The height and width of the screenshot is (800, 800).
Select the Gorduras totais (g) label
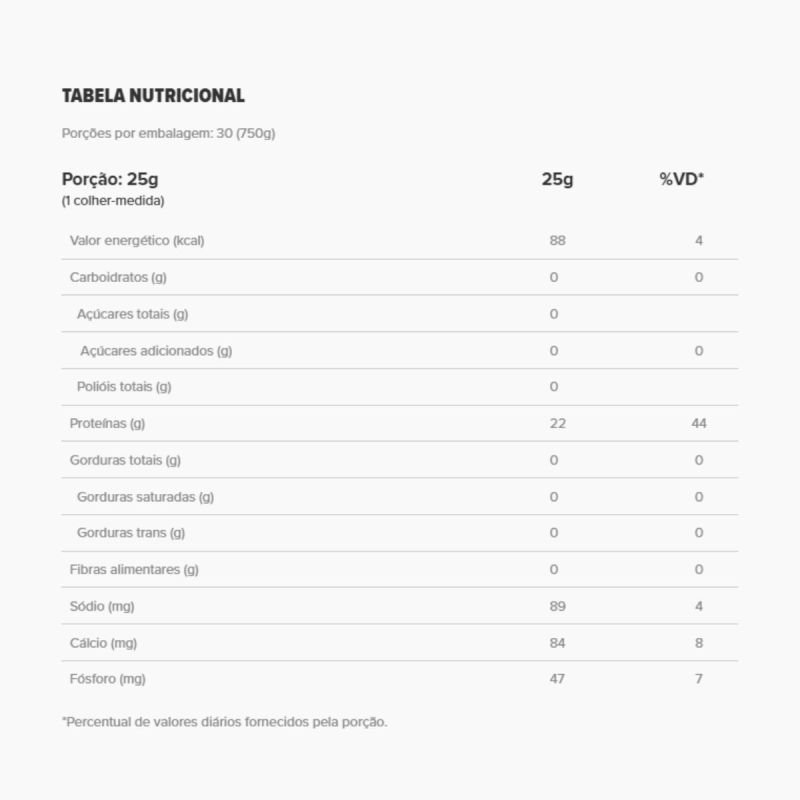click(x=125, y=460)
